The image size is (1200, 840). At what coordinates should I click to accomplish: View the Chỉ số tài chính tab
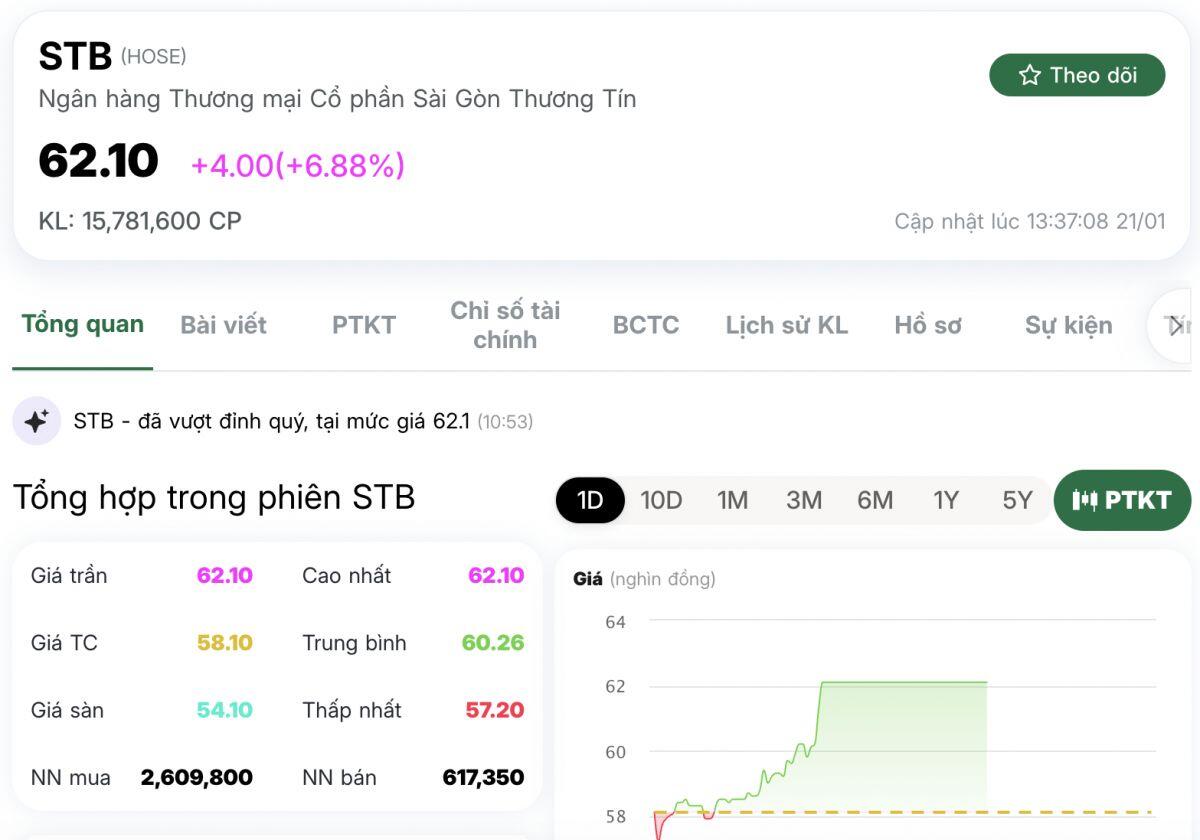point(506,325)
